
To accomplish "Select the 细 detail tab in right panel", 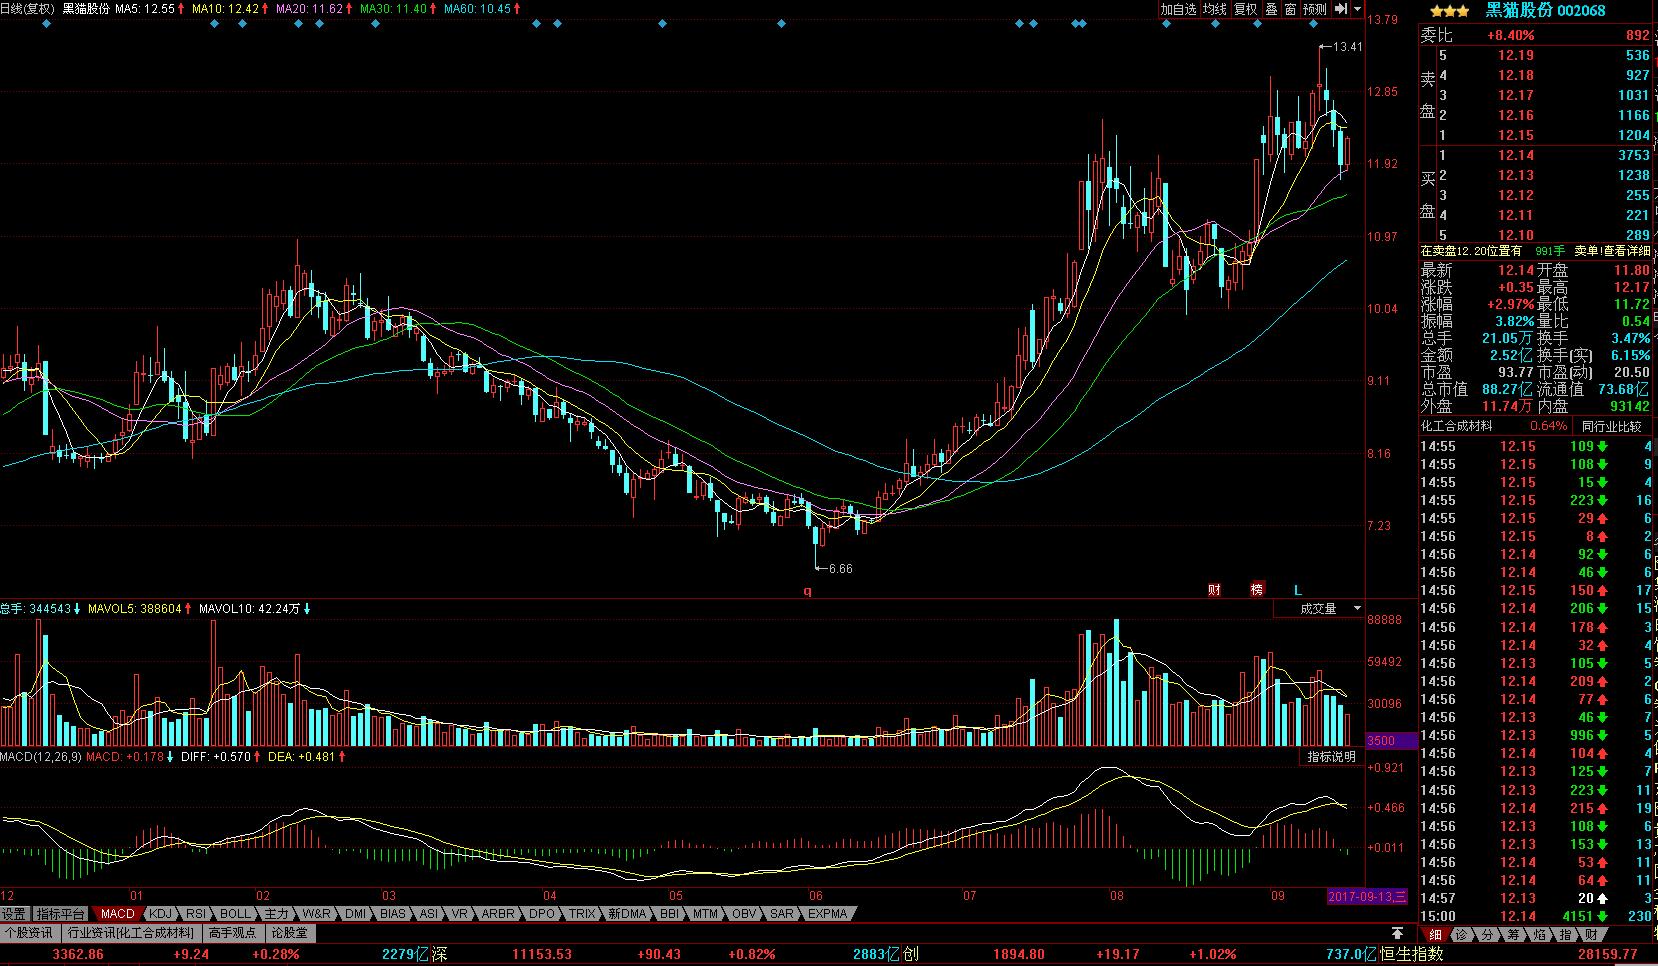I will click(1435, 935).
